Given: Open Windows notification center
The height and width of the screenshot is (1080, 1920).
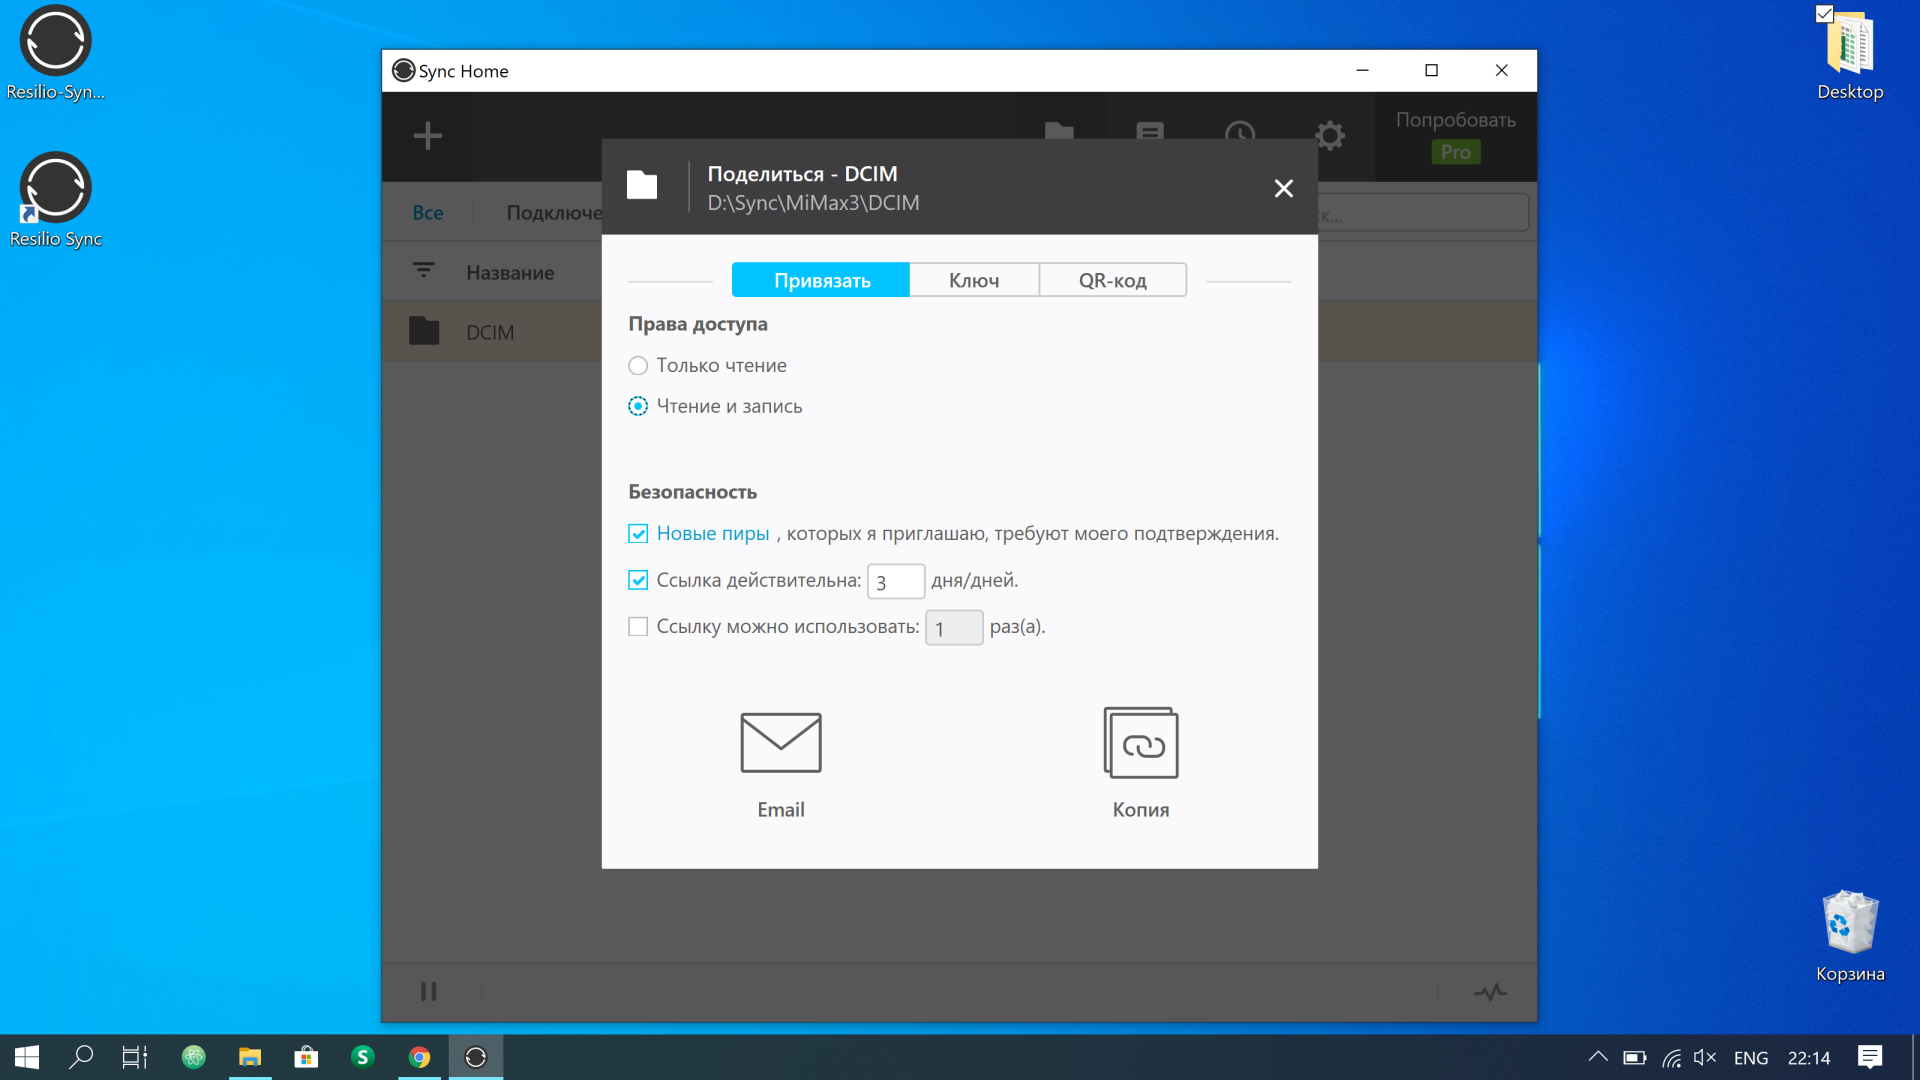Looking at the screenshot, I should [x=1870, y=1057].
